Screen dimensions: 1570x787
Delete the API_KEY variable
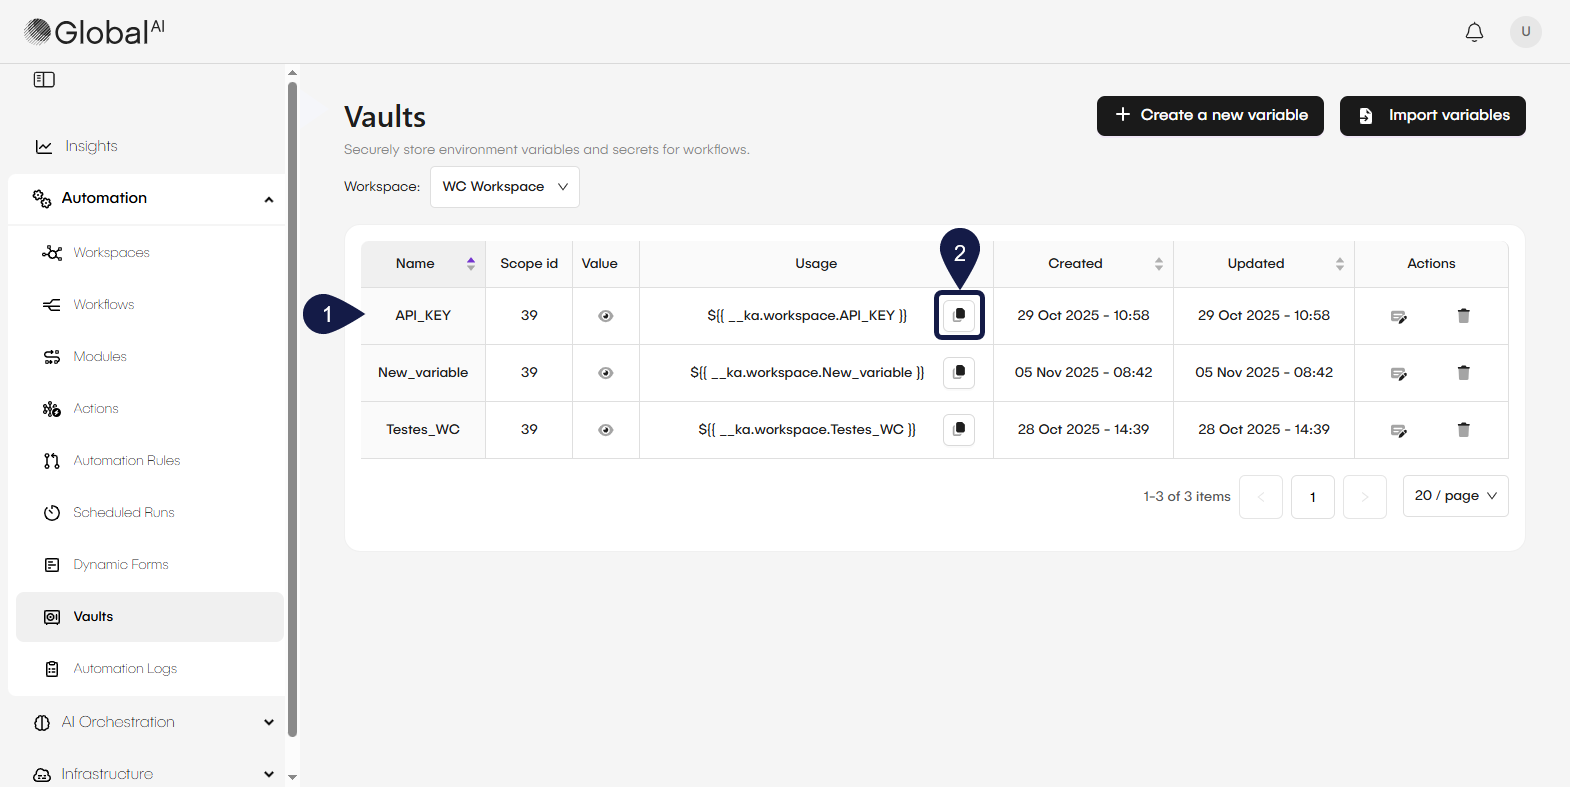coord(1463,316)
